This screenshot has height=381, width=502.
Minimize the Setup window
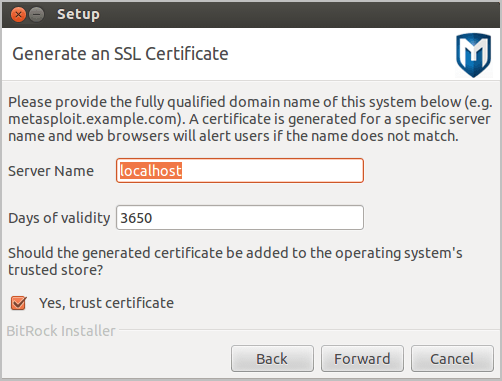[x=37, y=15]
